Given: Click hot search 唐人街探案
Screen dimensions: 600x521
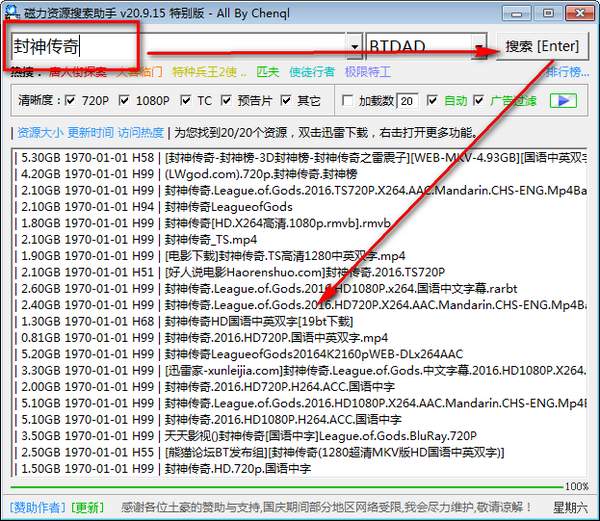Looking at the screenshot, I should (x=78, y=72).
